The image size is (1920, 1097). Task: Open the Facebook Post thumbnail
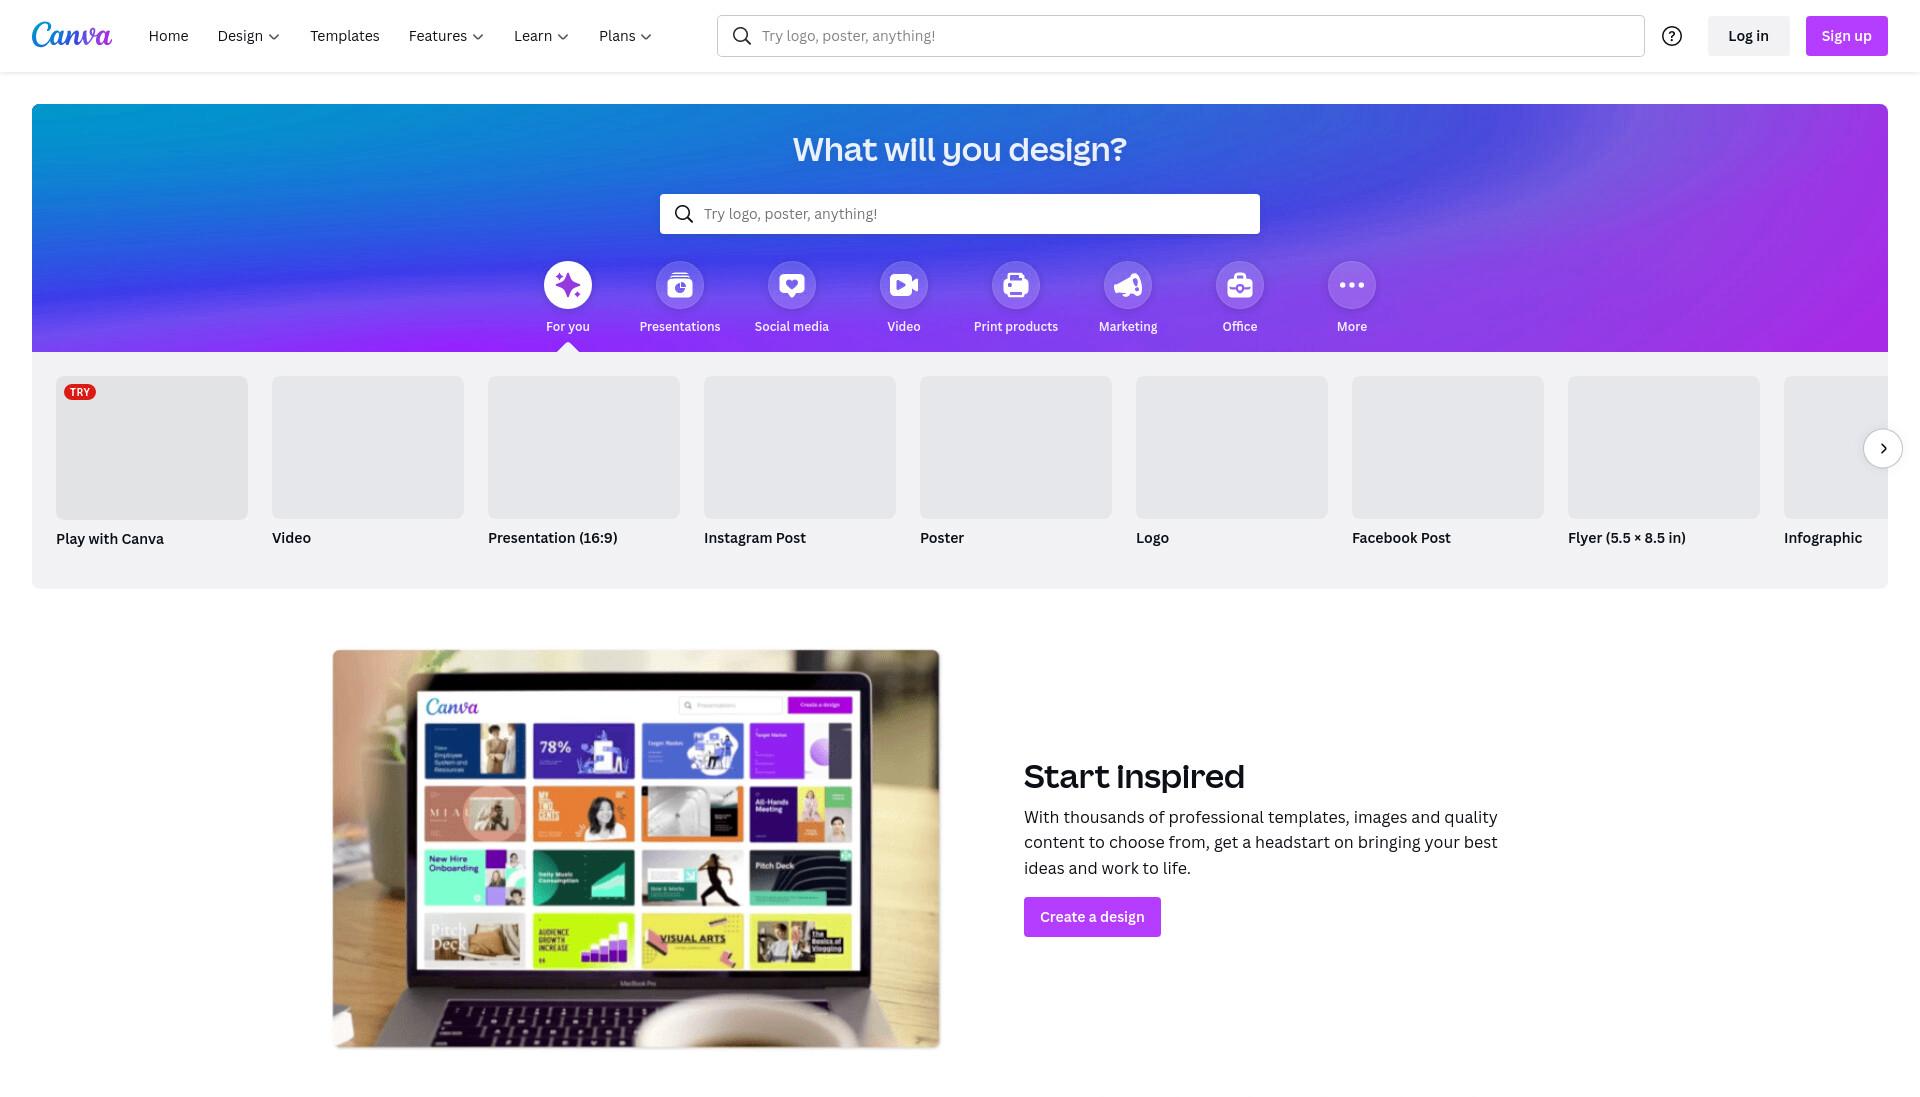1448,447
